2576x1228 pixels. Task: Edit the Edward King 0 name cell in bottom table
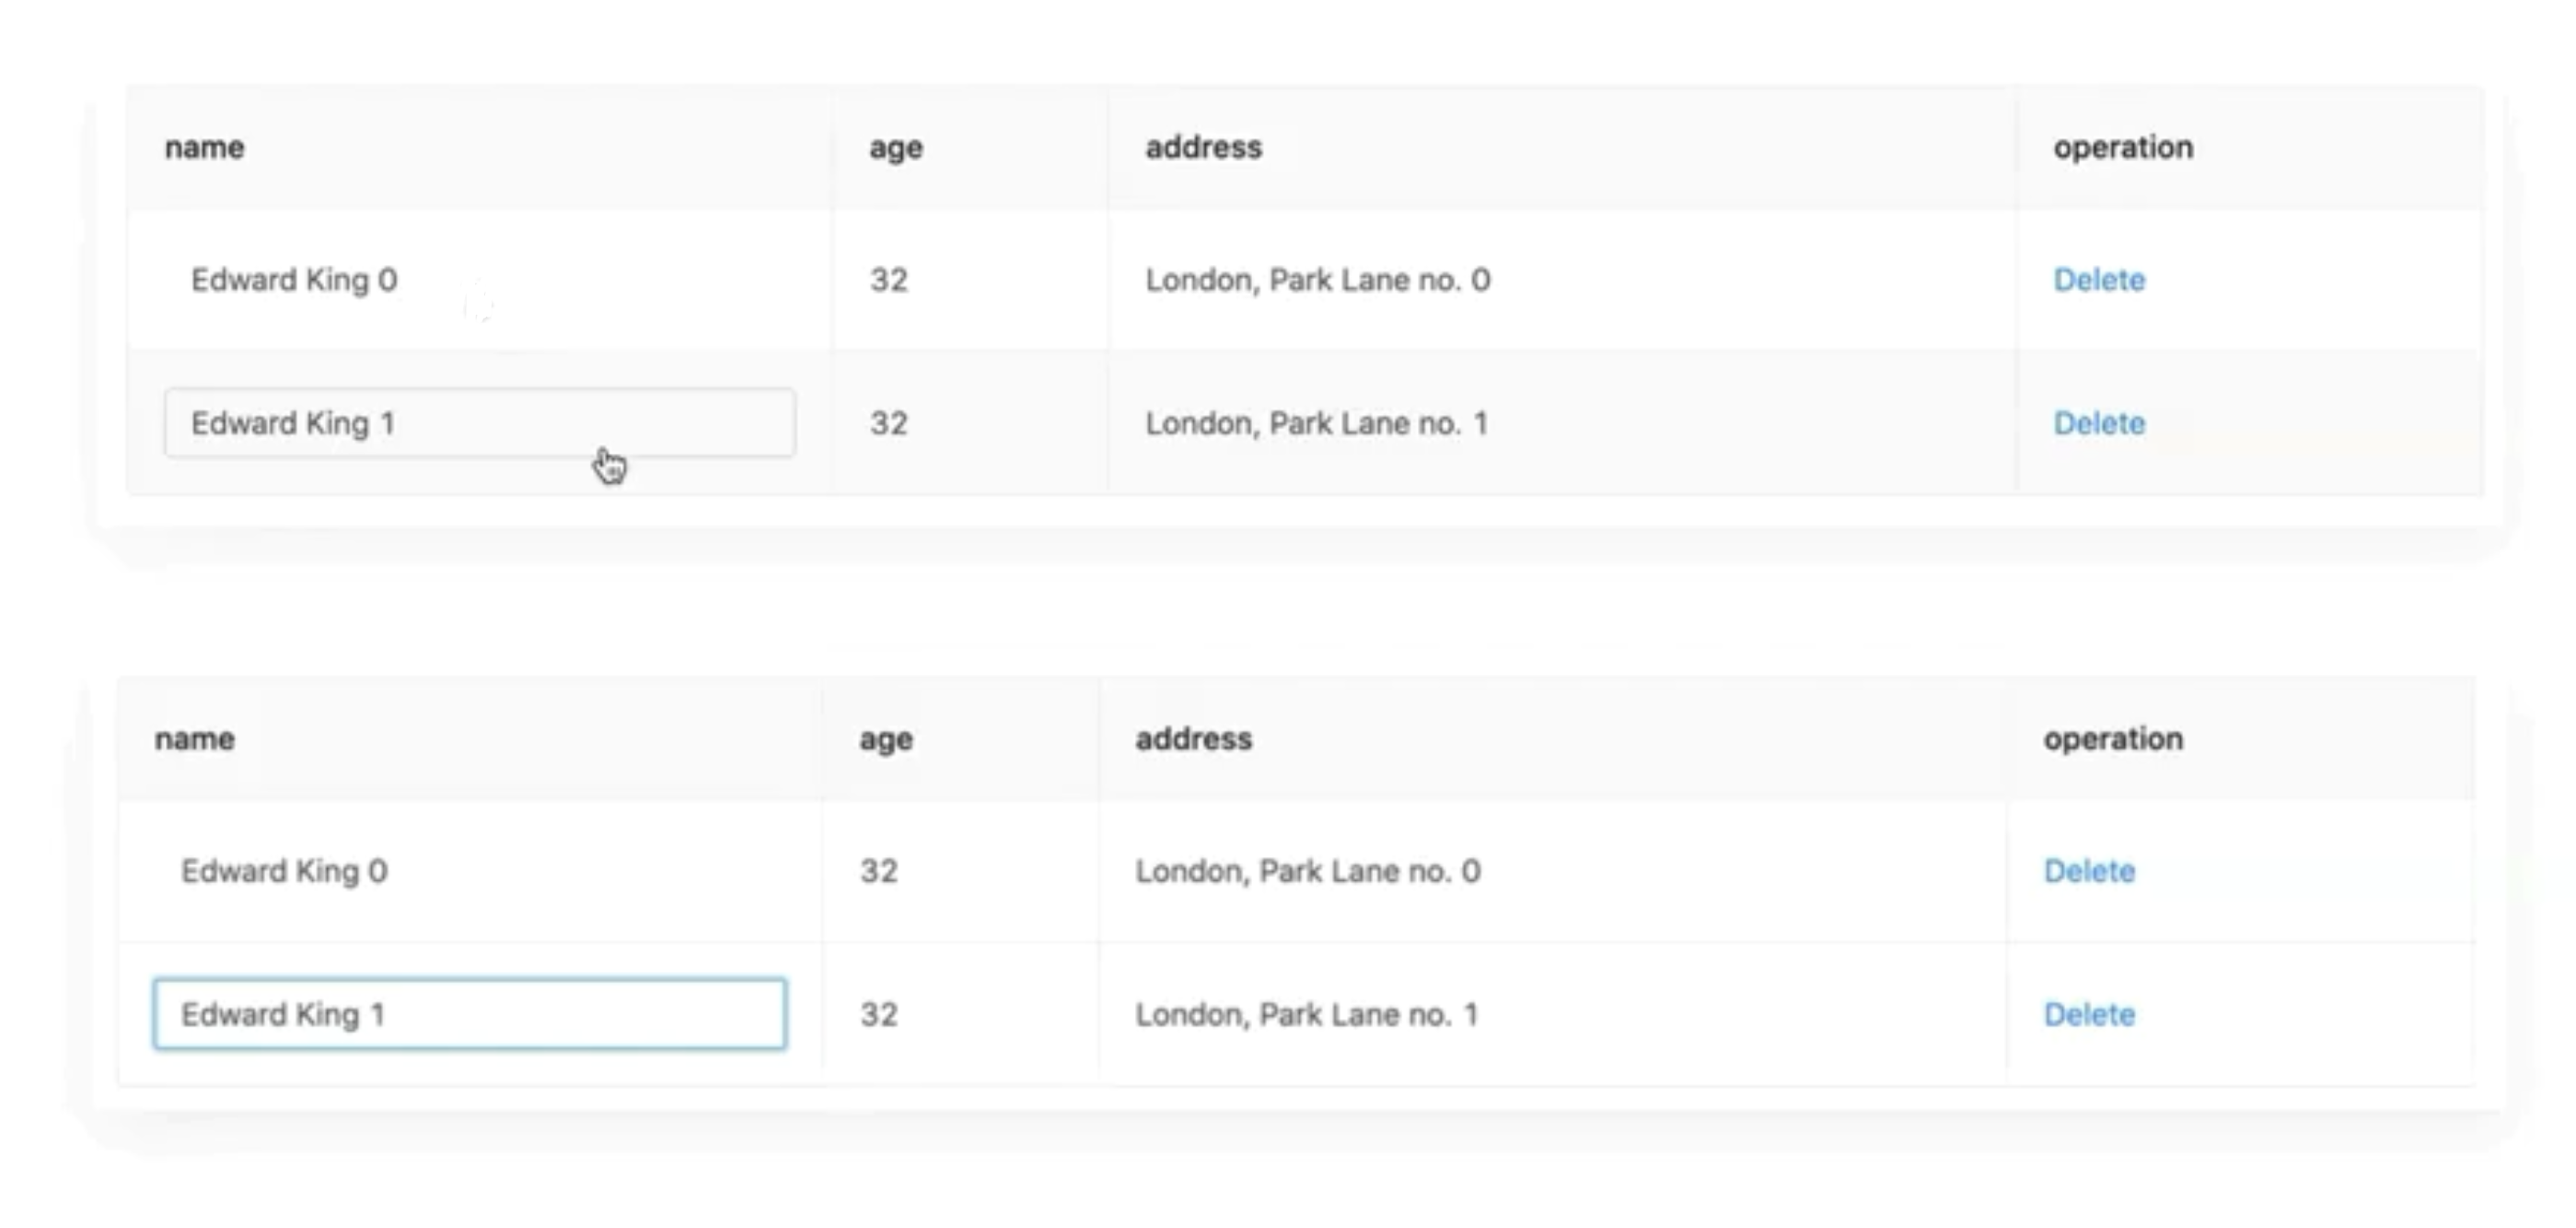tap(284, 871)
